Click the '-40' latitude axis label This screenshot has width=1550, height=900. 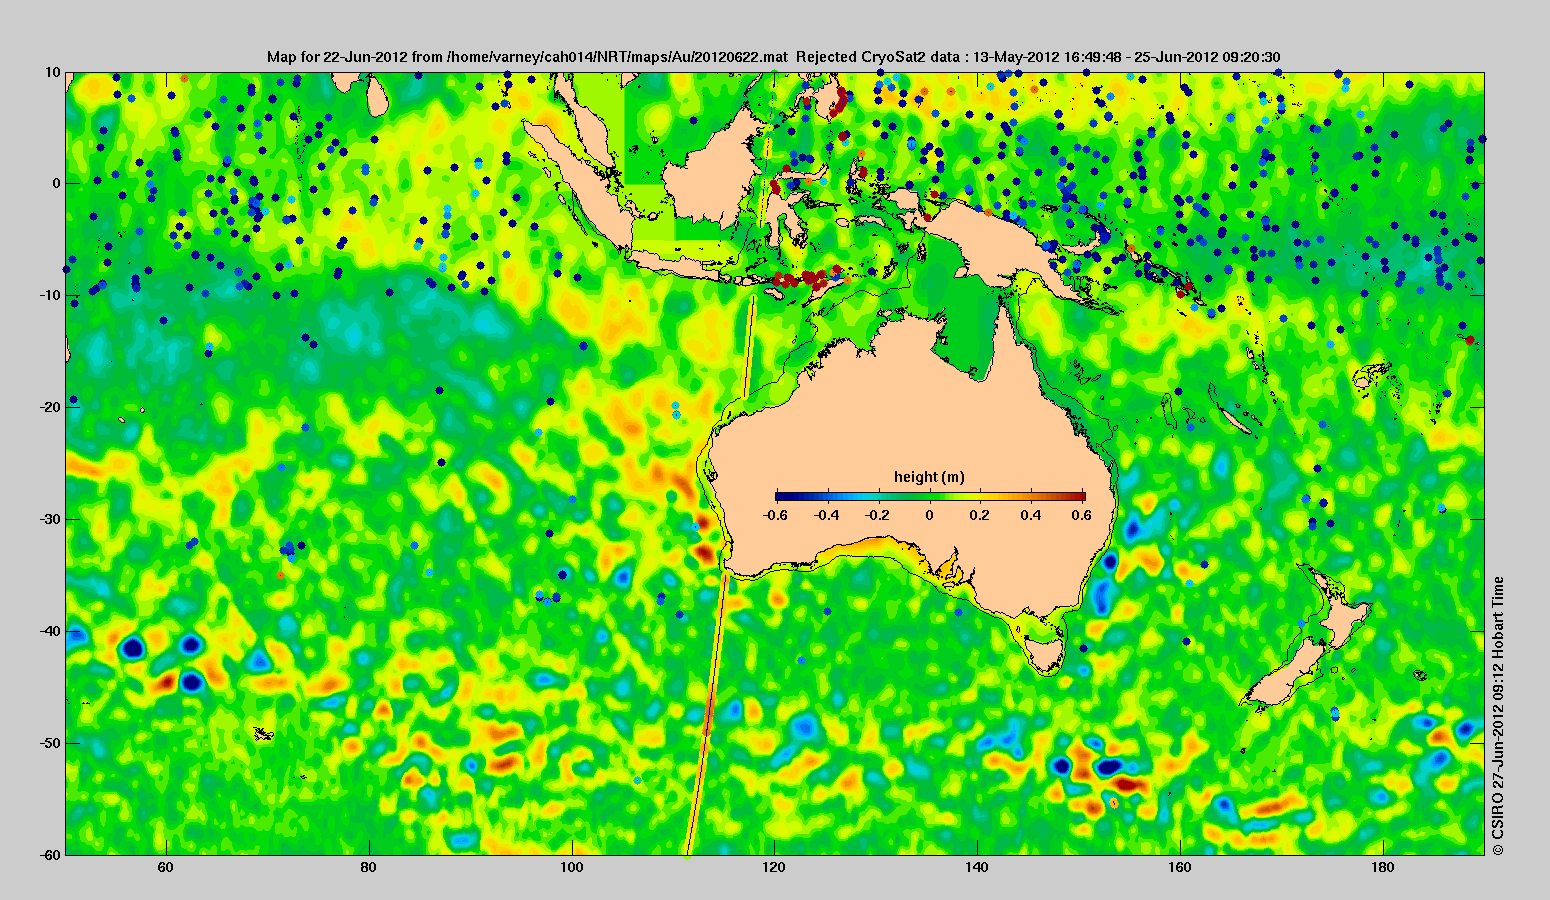click(x=50, y=631)
